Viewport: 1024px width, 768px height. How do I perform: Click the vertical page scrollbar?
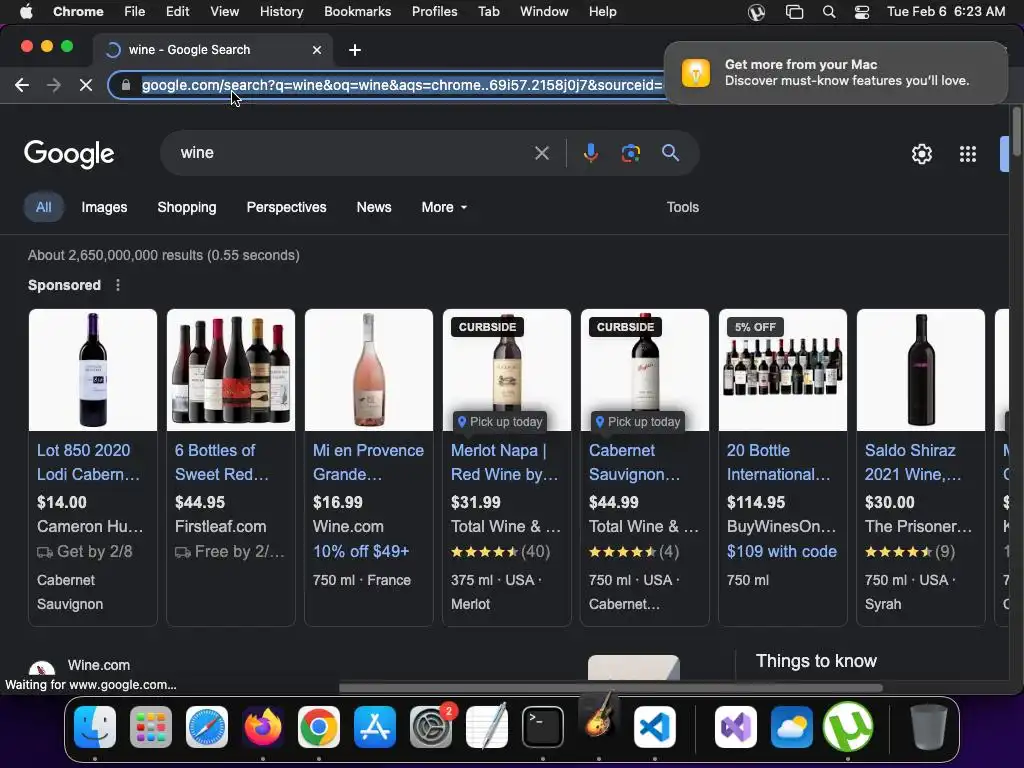(x=1016, y=131)
